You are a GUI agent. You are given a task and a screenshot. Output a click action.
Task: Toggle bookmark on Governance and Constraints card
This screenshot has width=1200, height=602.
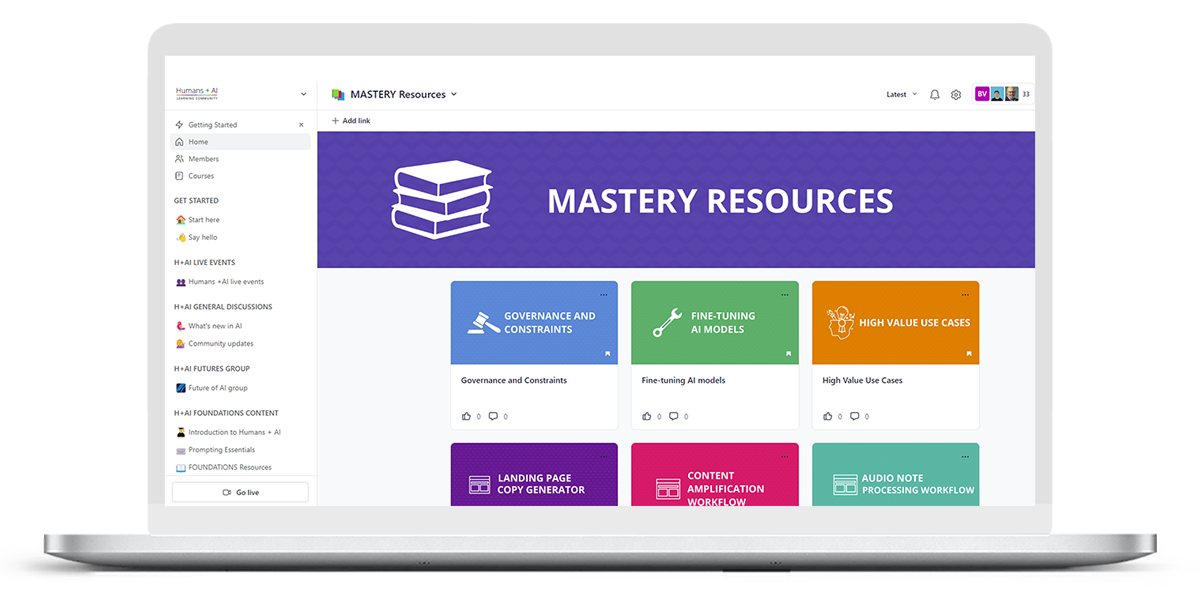[606, 353]
